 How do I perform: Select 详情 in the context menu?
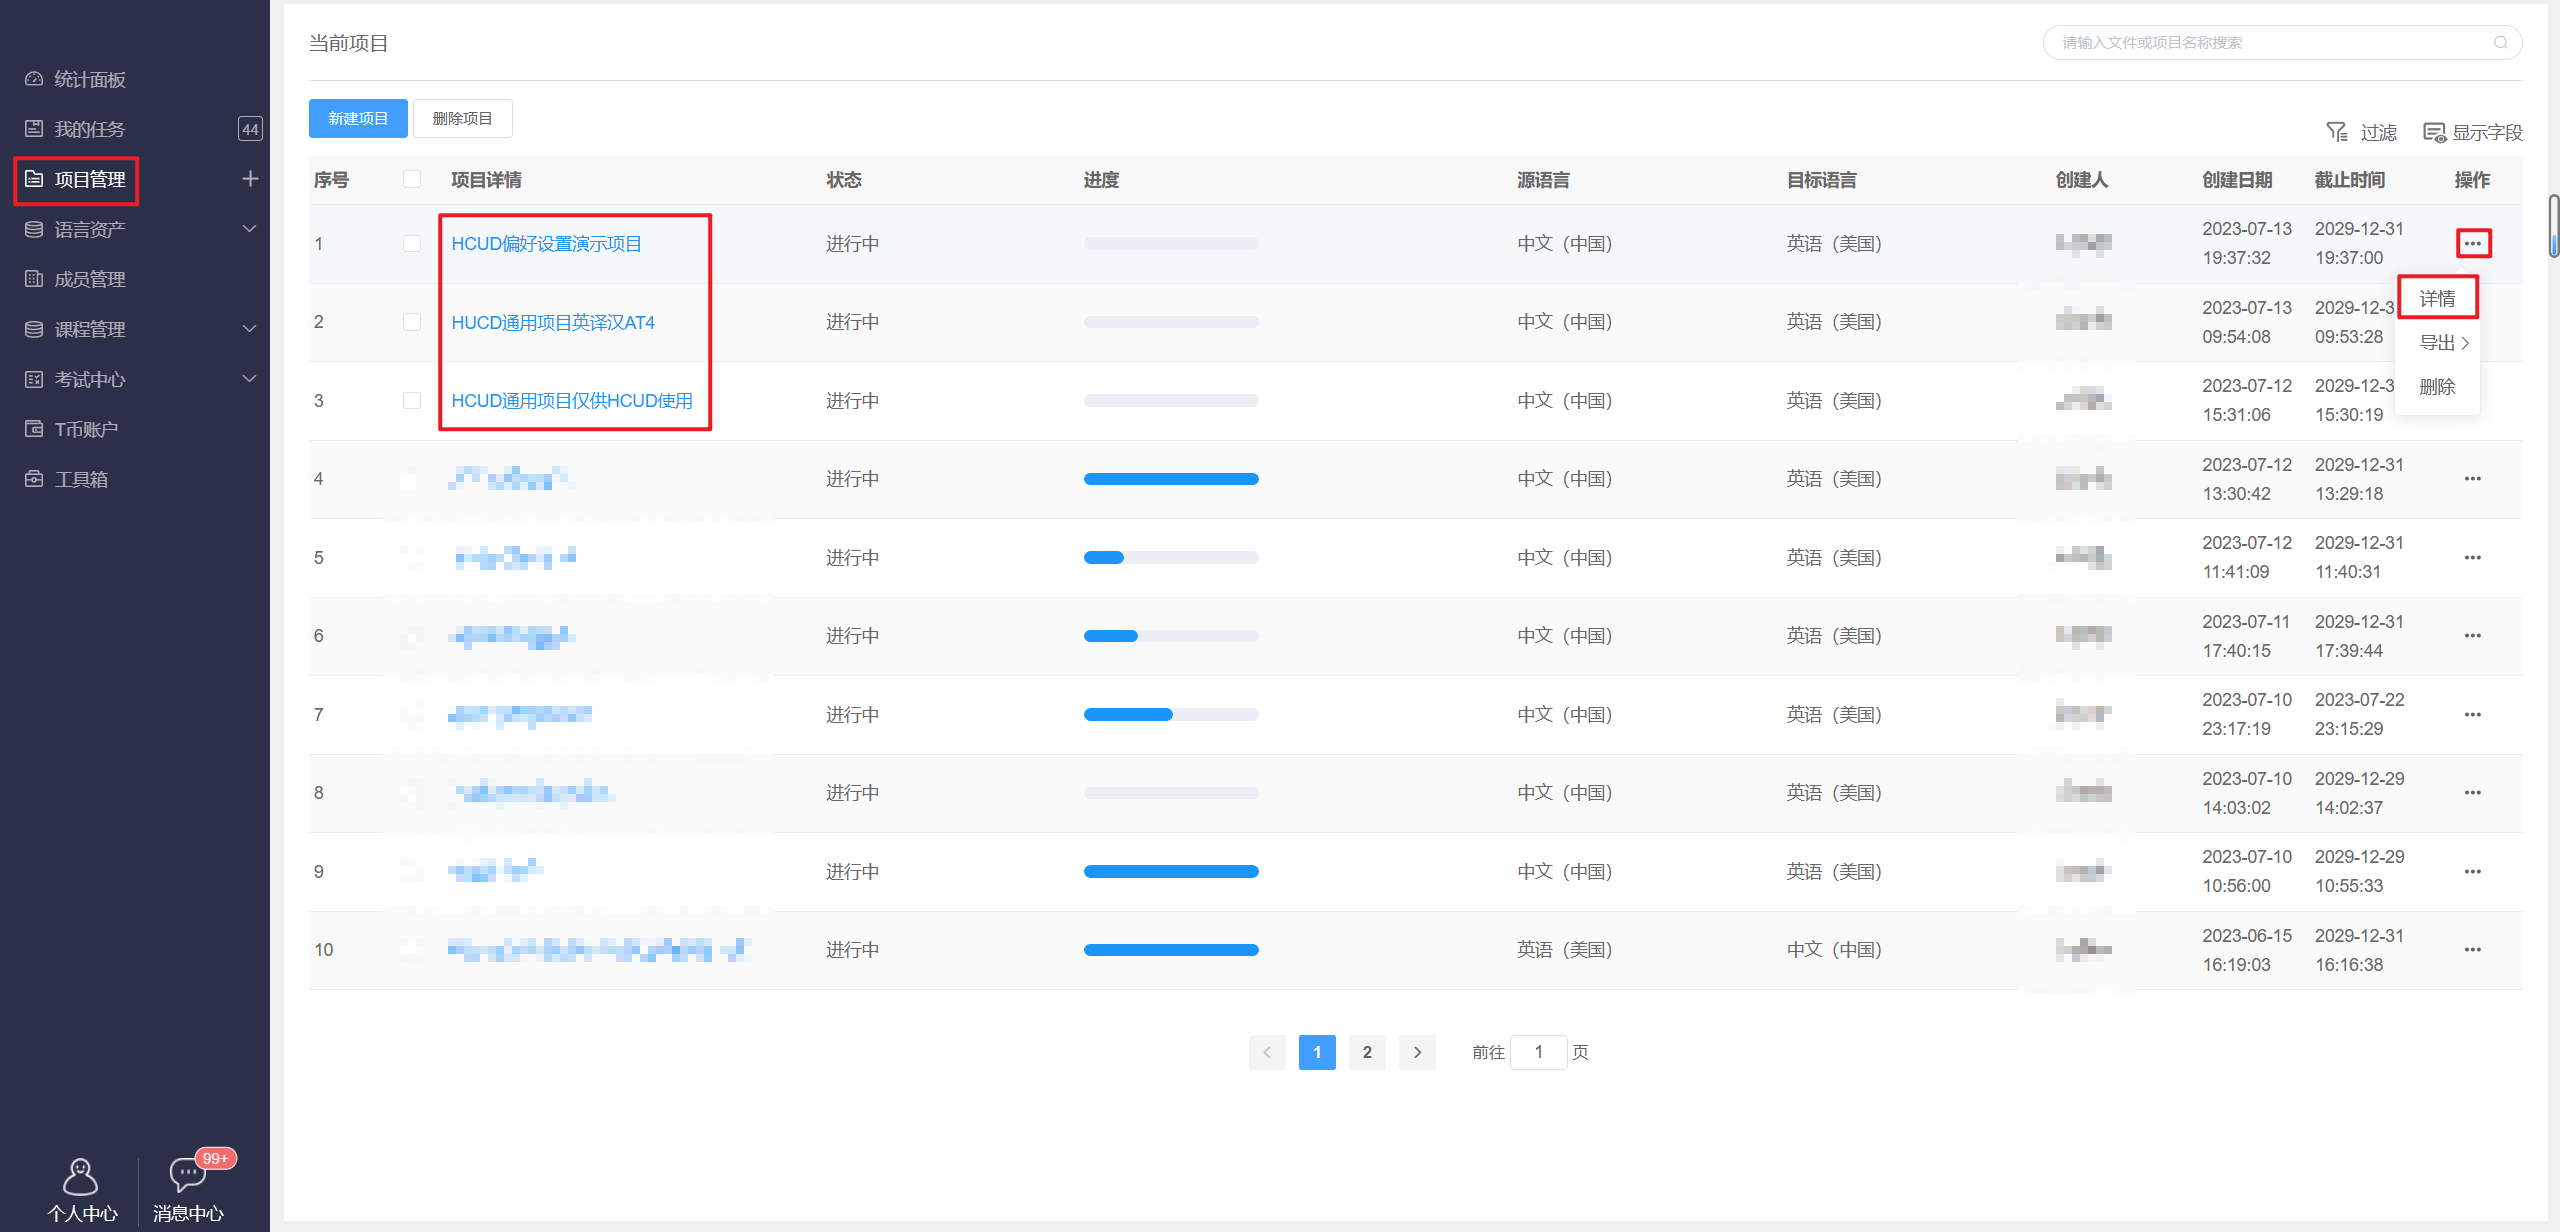pyautogui.click(x=2437, y=299)
